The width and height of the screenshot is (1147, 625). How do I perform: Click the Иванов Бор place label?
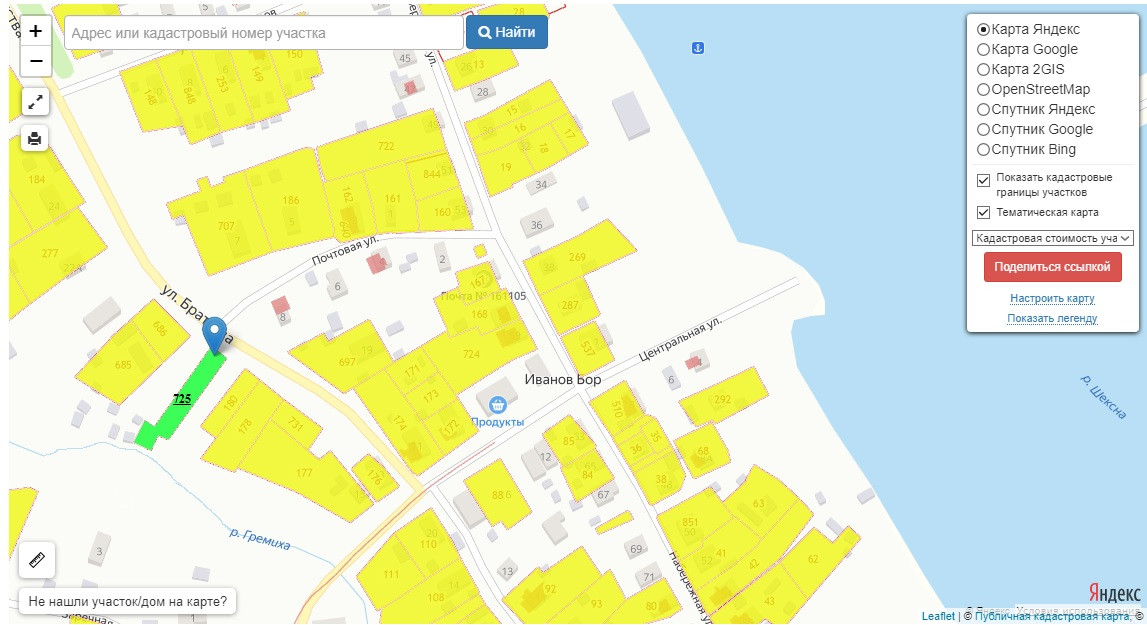(x=563, y=380)
